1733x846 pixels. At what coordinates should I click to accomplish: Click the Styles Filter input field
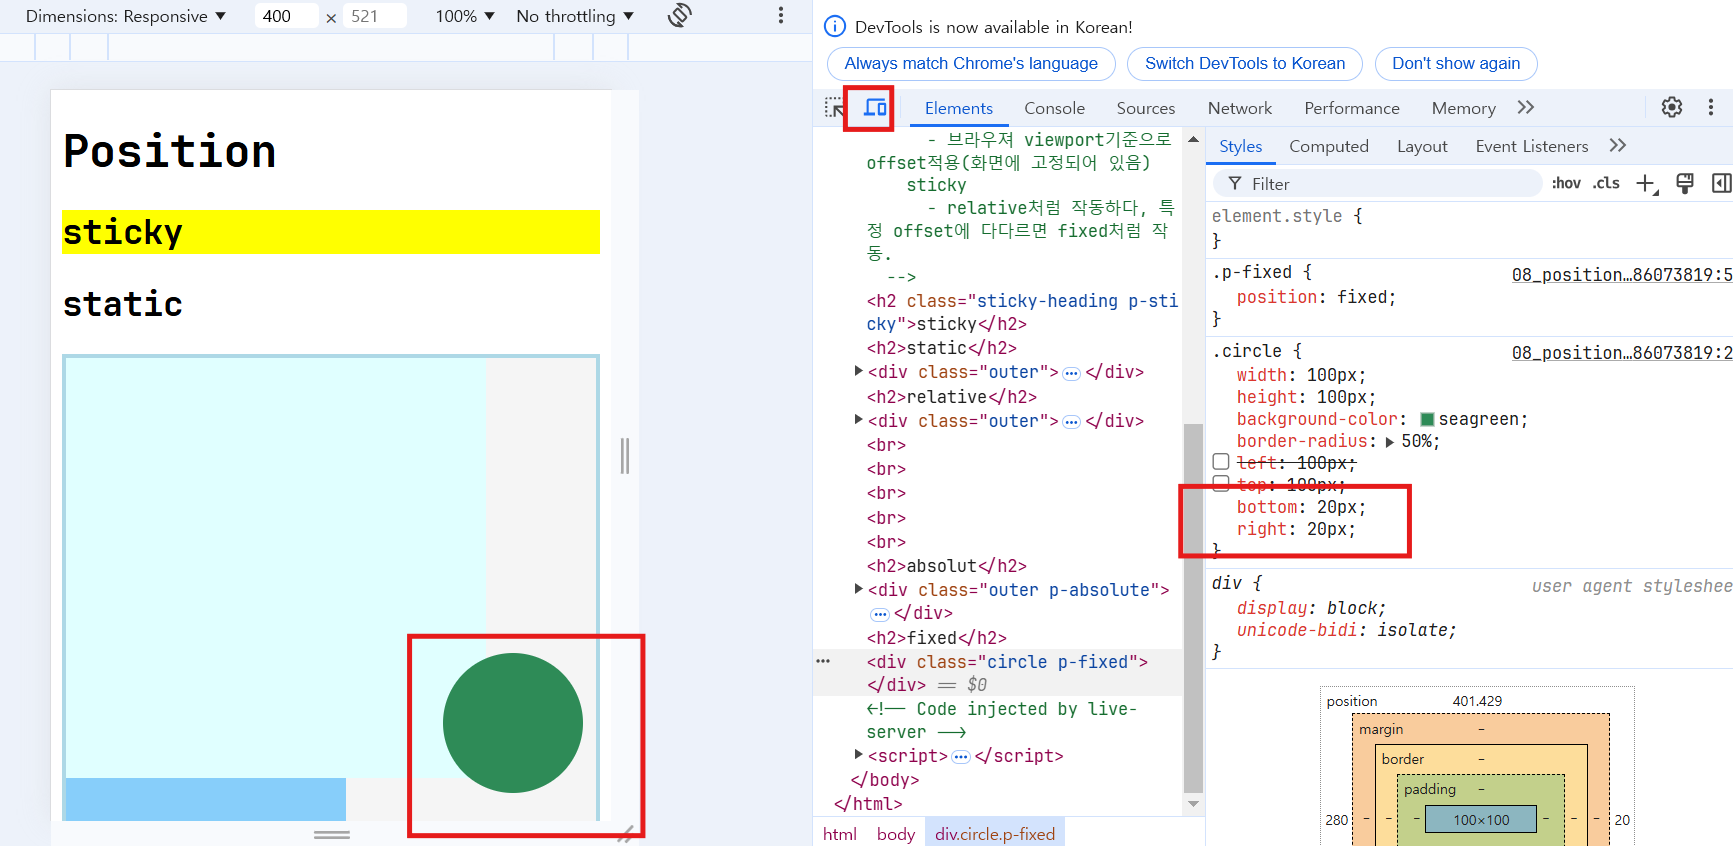pos(1378,183)
